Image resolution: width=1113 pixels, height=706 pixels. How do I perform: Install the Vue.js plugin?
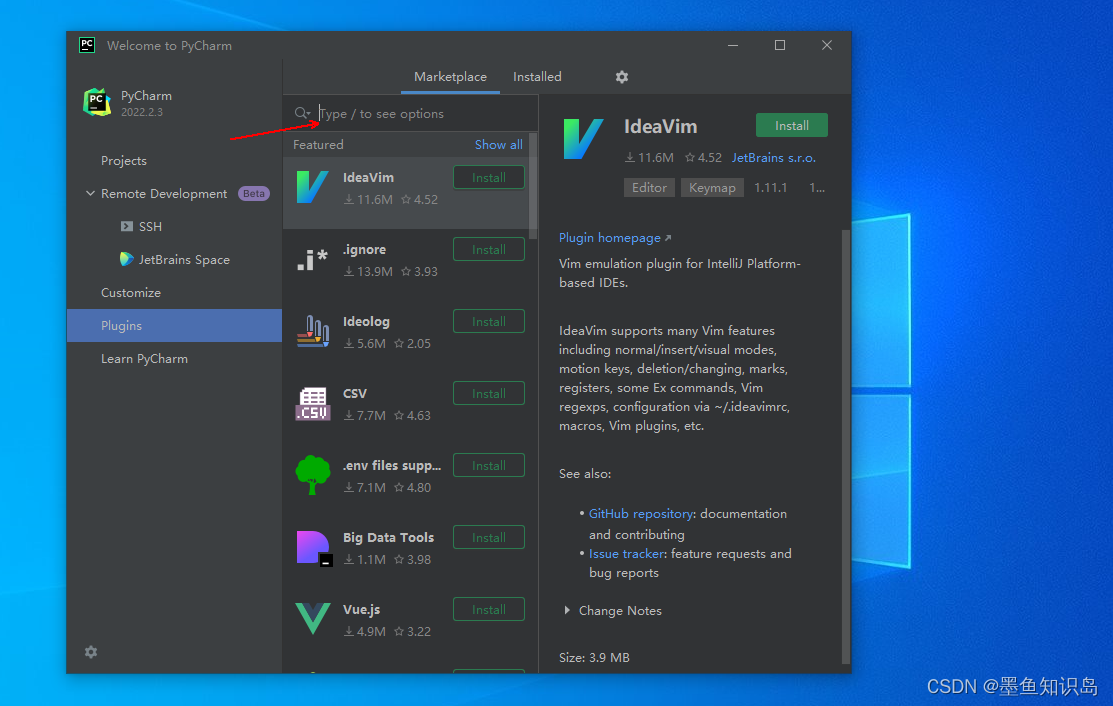click(x=488, y=610)
